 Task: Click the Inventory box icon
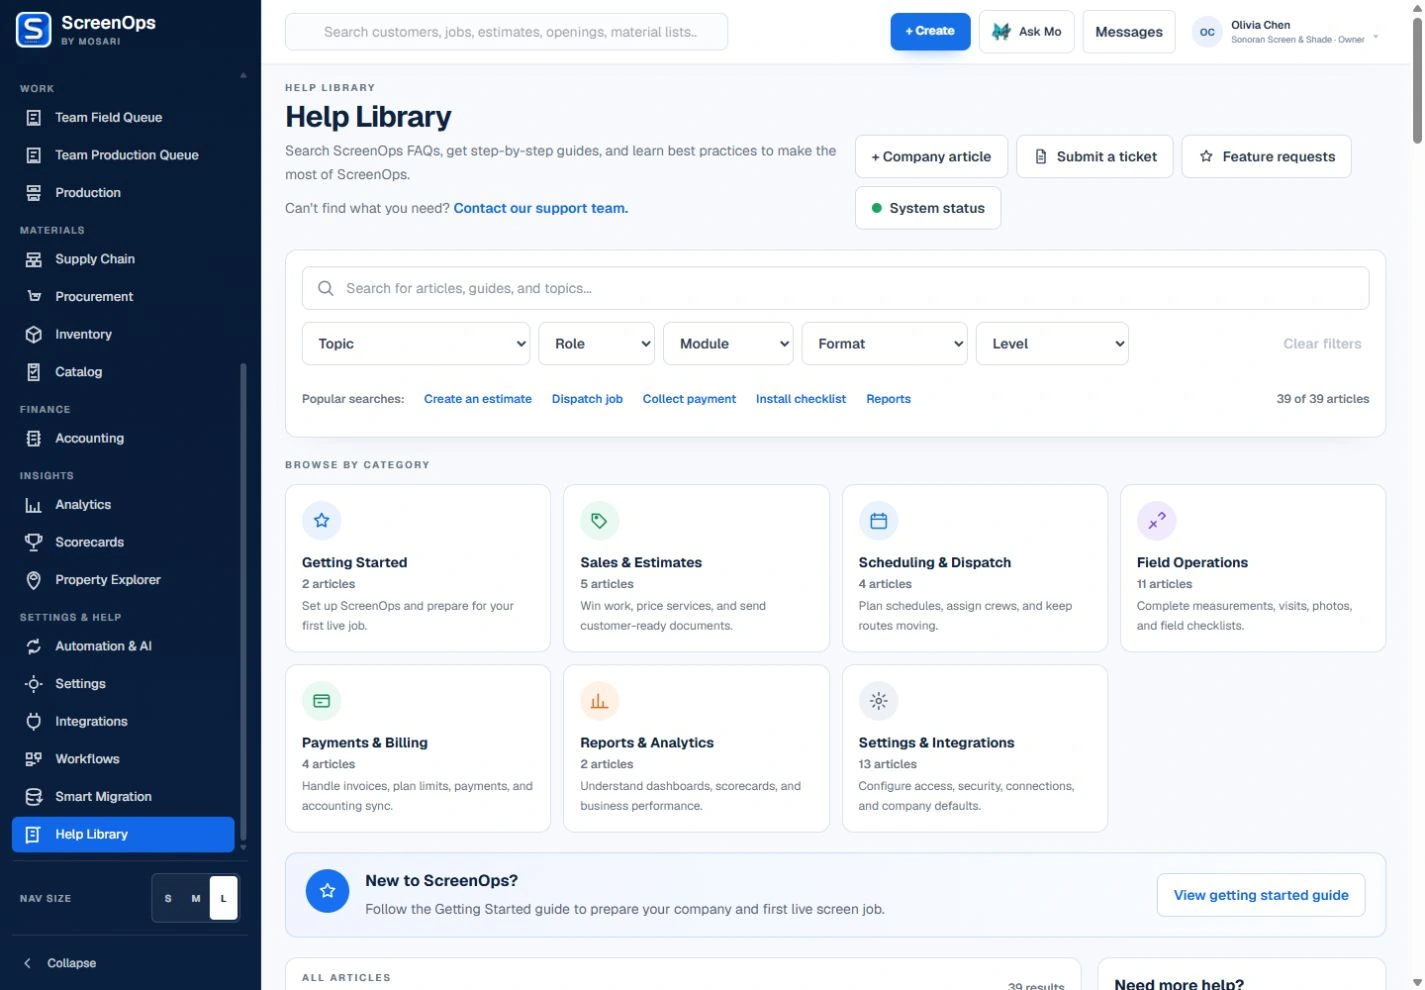click(33, 335)
